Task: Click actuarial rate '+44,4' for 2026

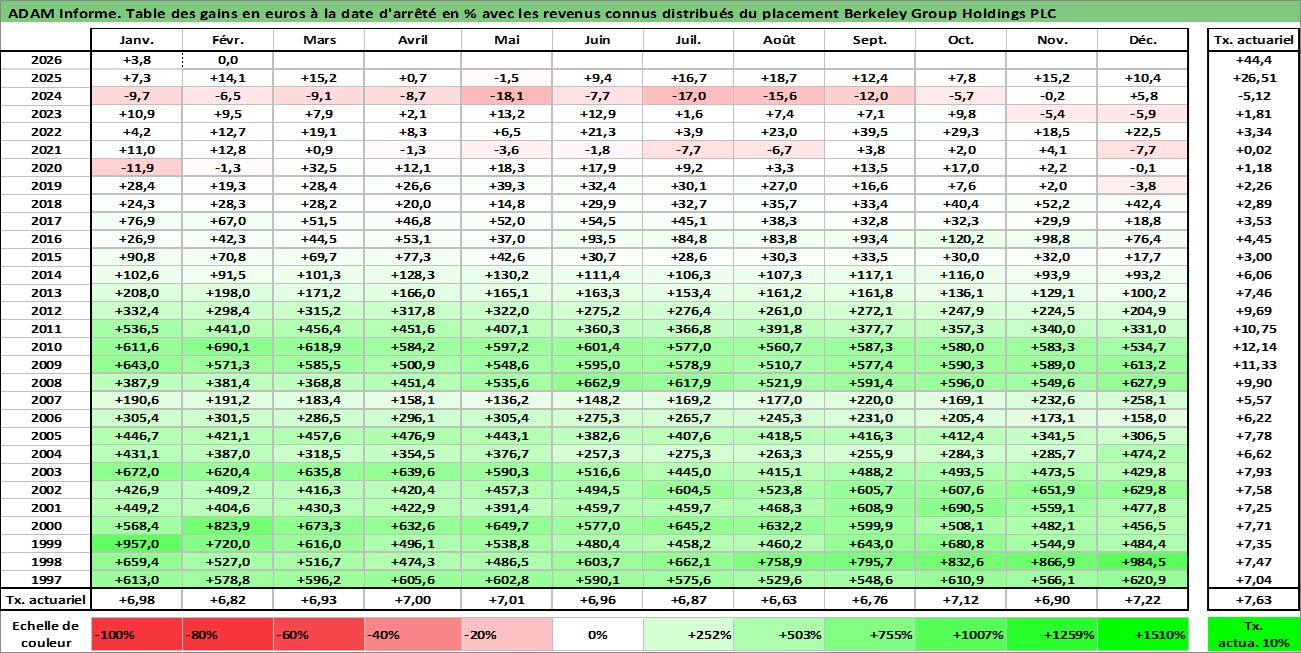Action: [x=1253, y=59]
